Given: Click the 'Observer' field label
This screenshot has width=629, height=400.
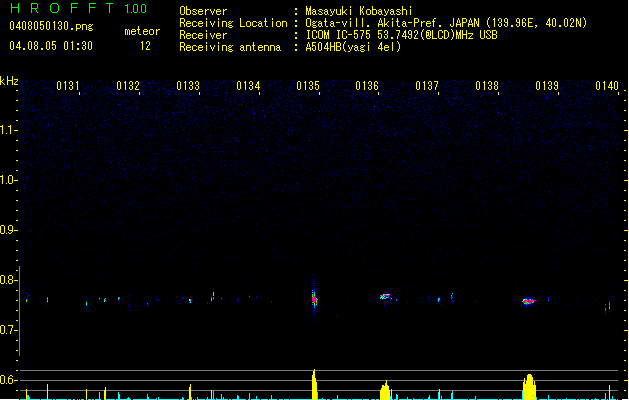Looking at the screenshot, I should tap(203, 11).
